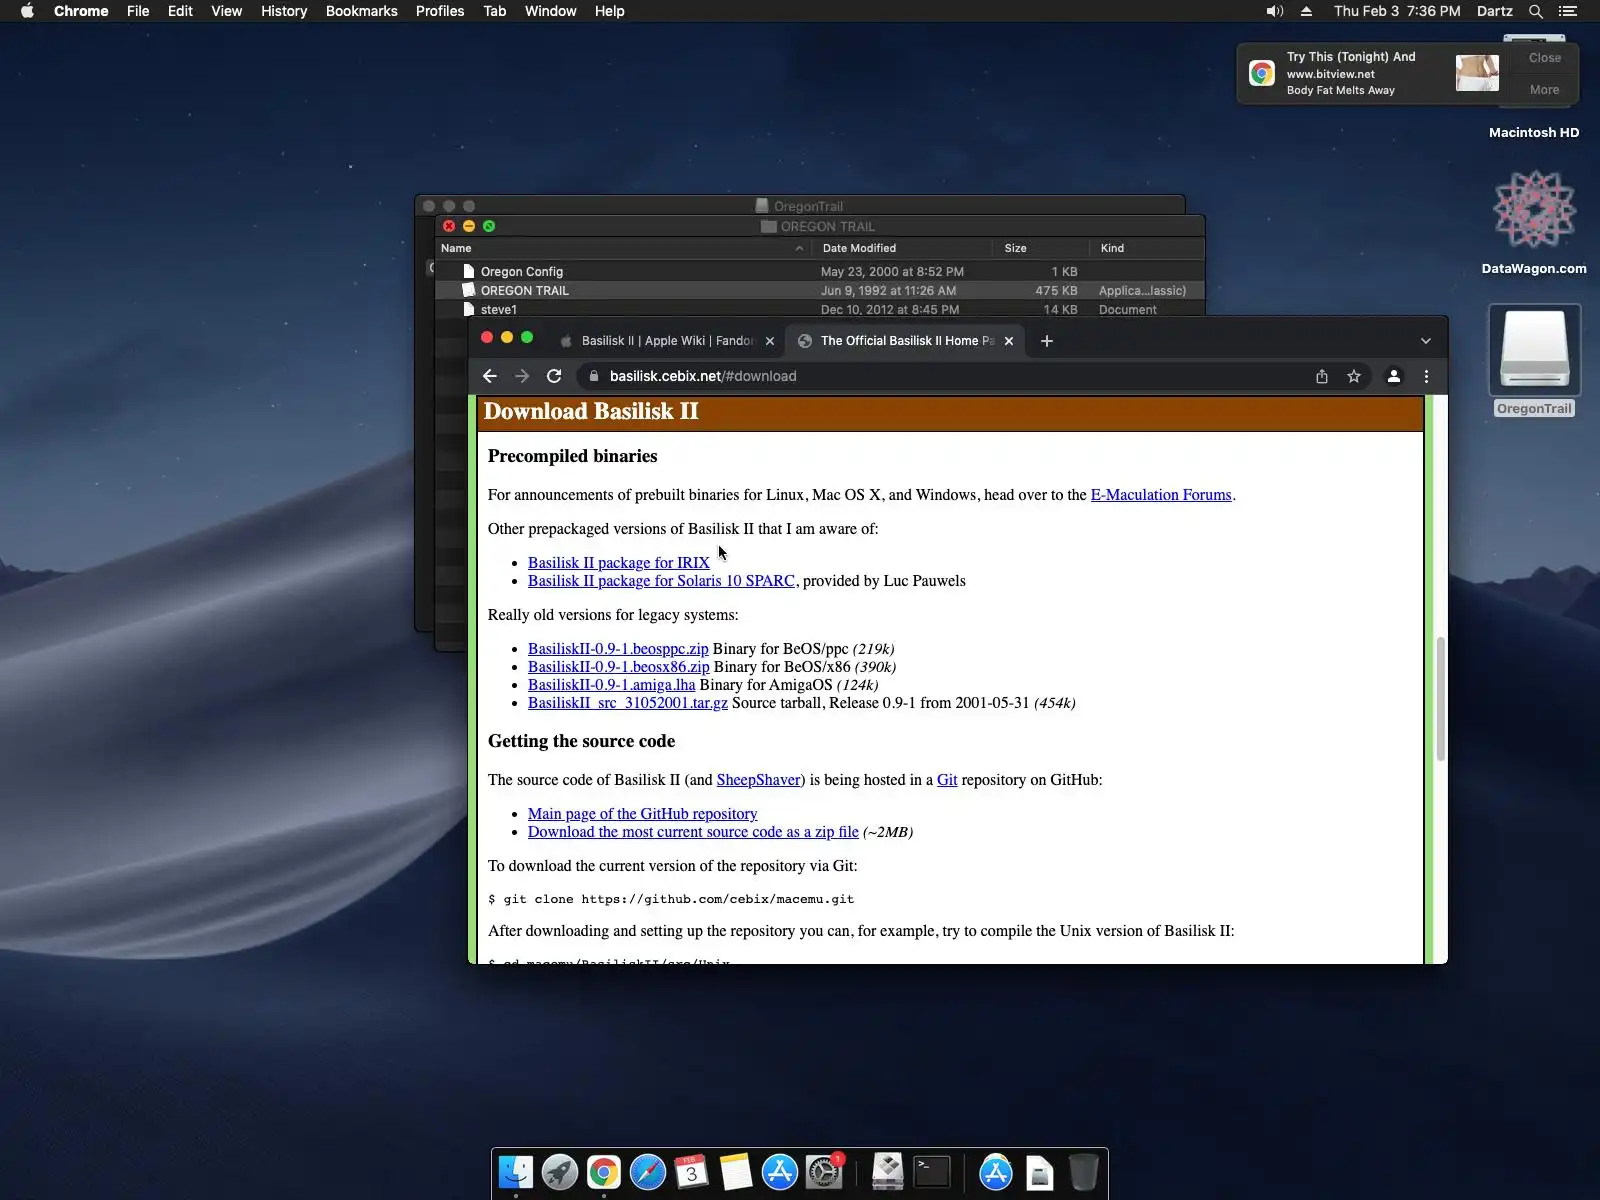
Task: Open Chrome's three-dot menu
Action: [1426, 376]
